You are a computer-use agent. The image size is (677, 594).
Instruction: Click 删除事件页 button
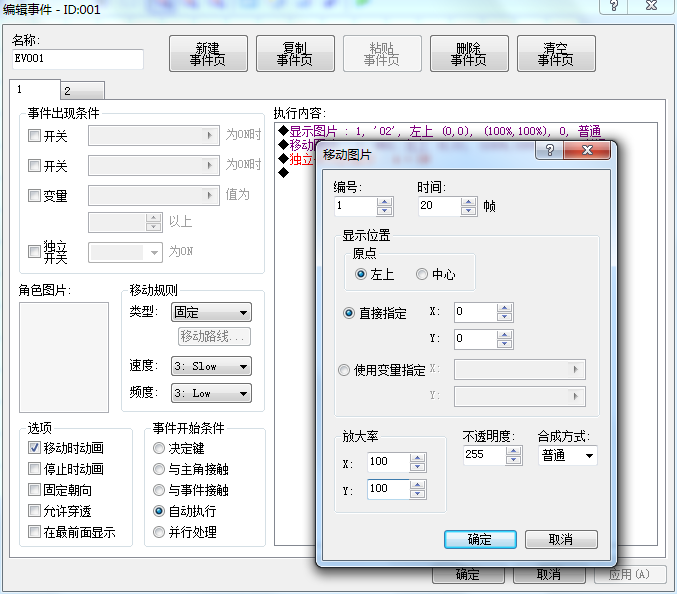[469, 54]
